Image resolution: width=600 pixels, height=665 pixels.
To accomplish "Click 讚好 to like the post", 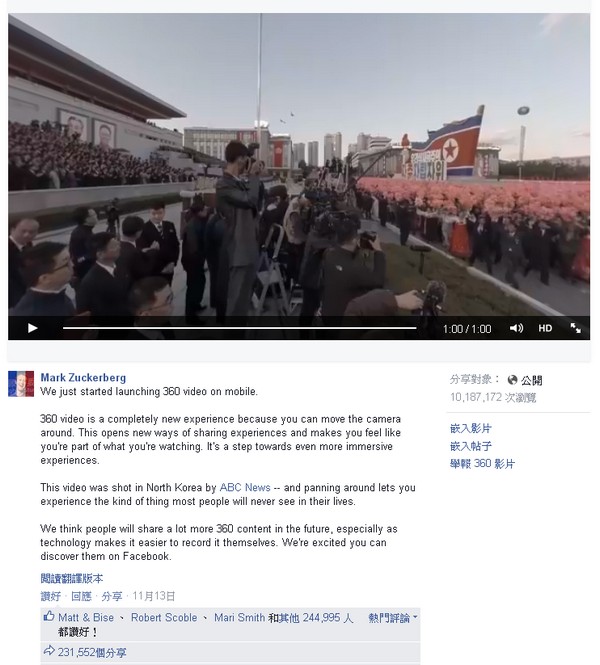I will (50, 596).
